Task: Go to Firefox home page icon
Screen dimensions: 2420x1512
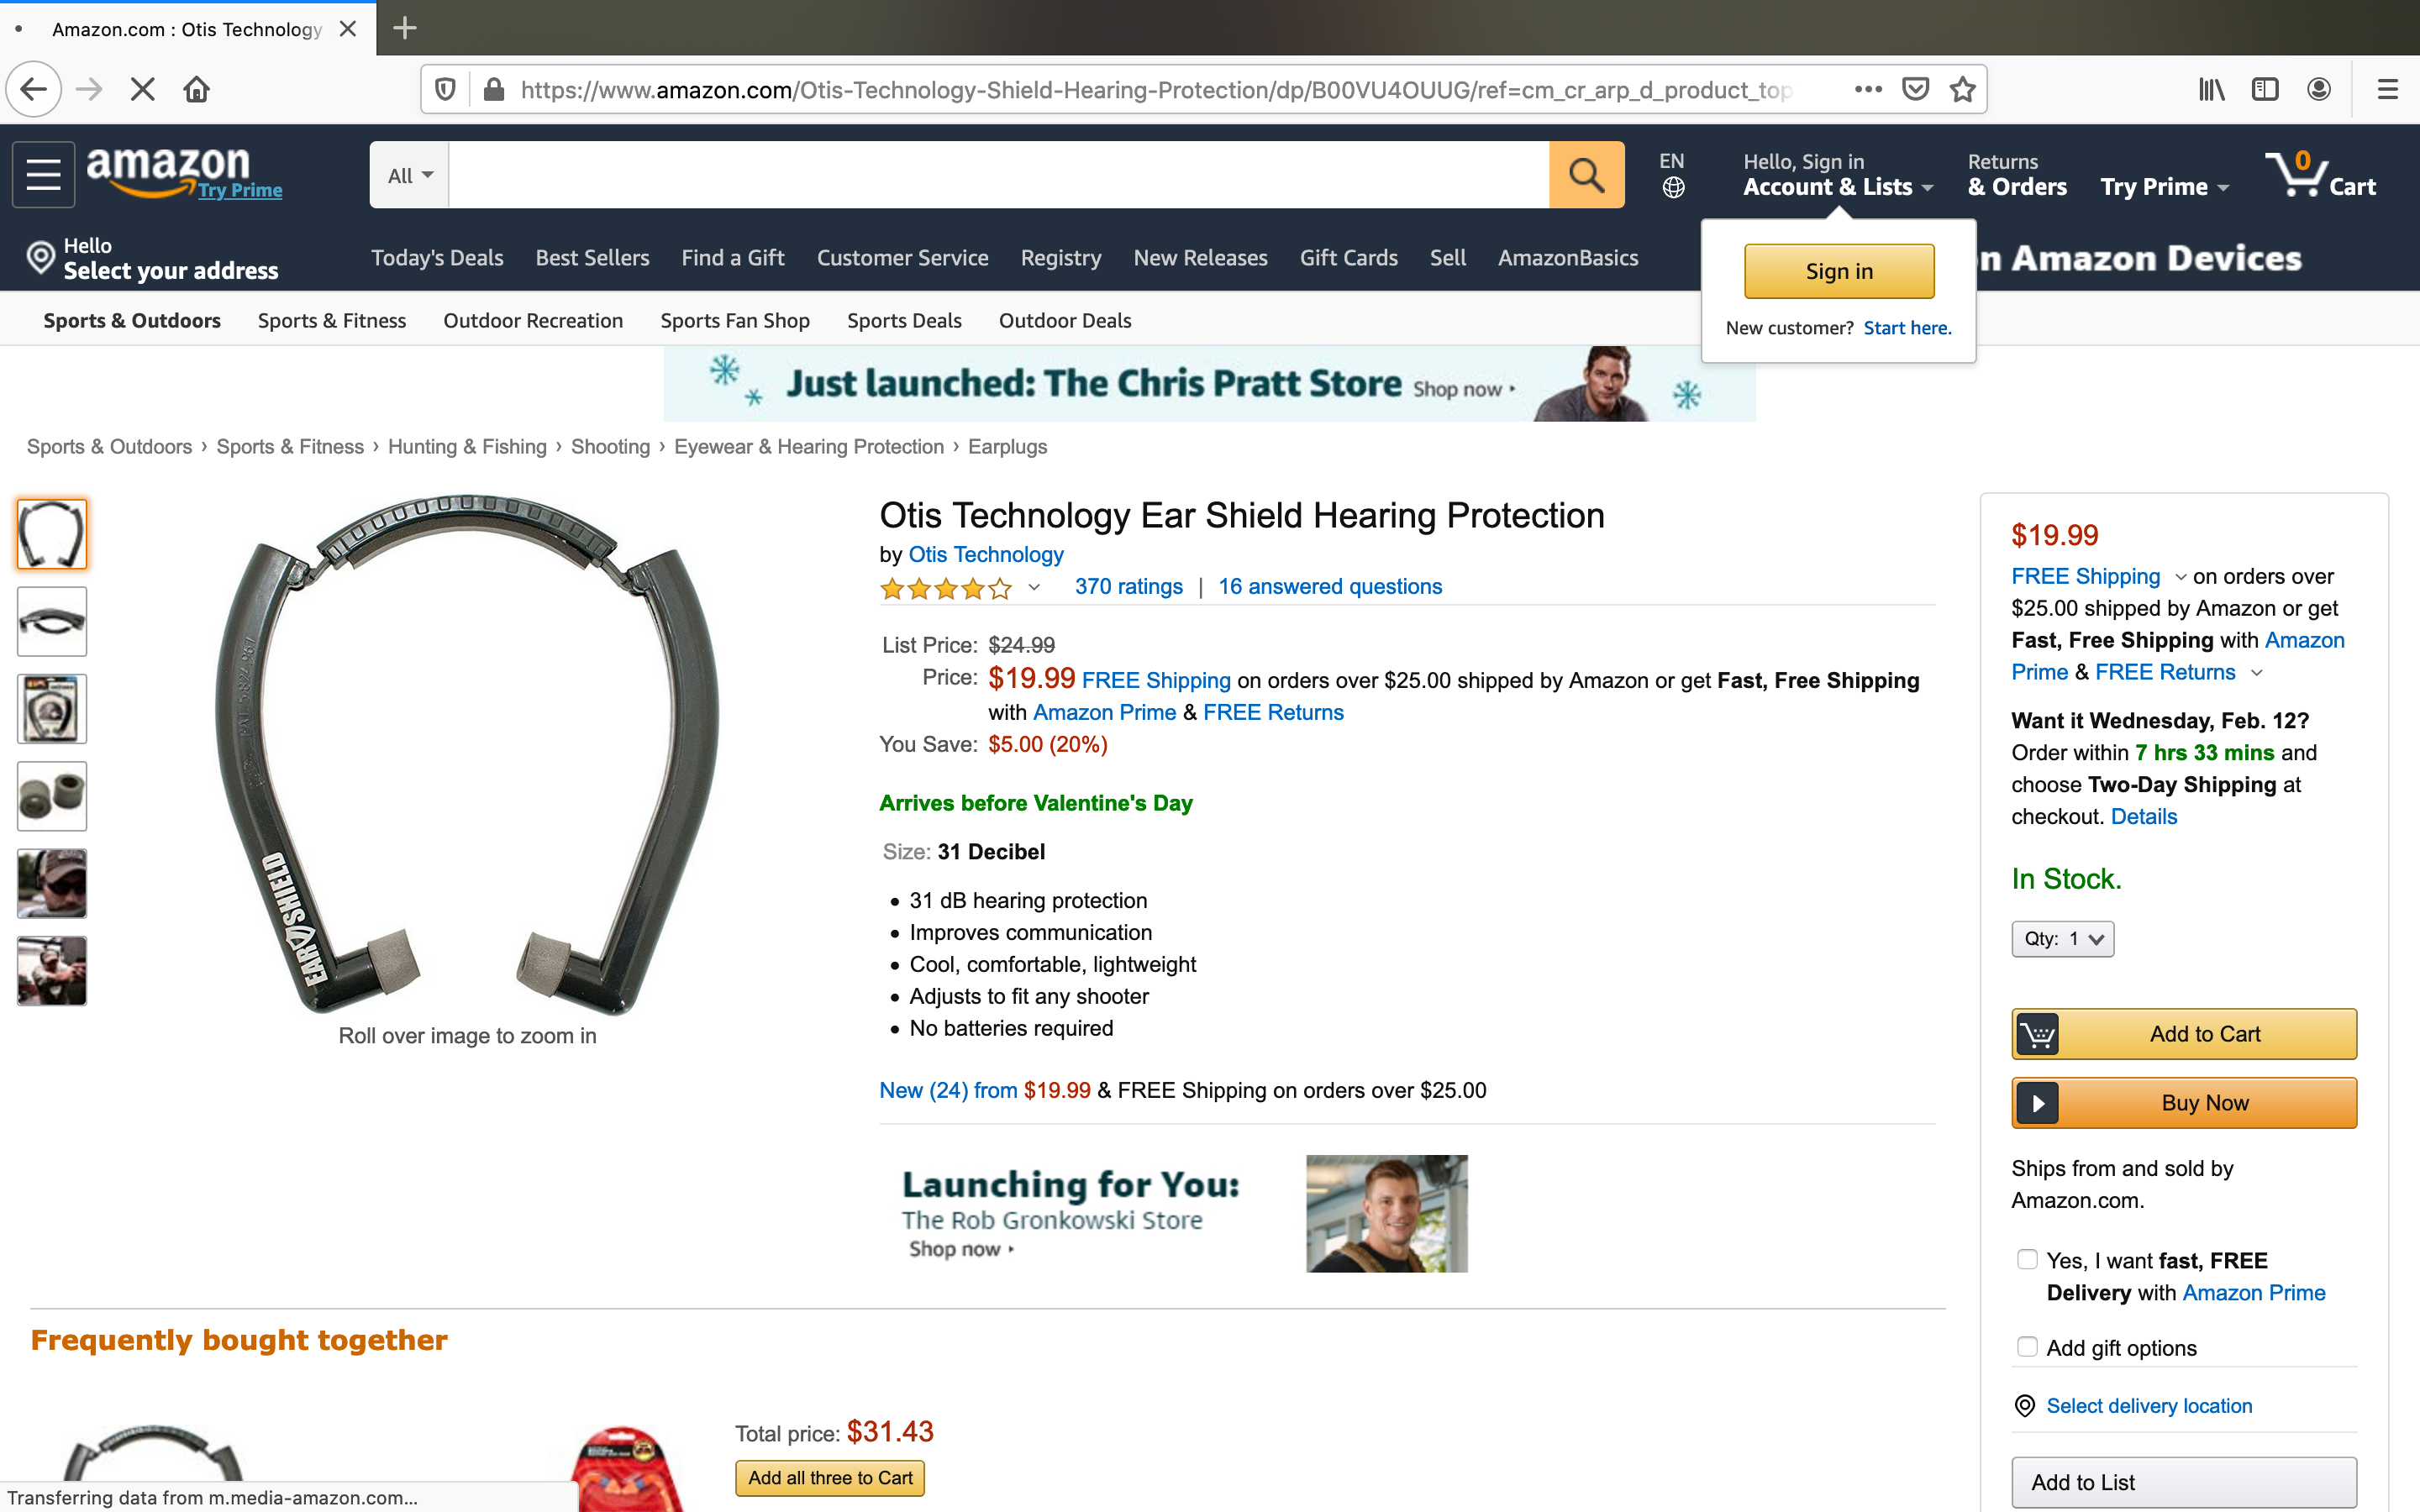Action: (197, 90)
